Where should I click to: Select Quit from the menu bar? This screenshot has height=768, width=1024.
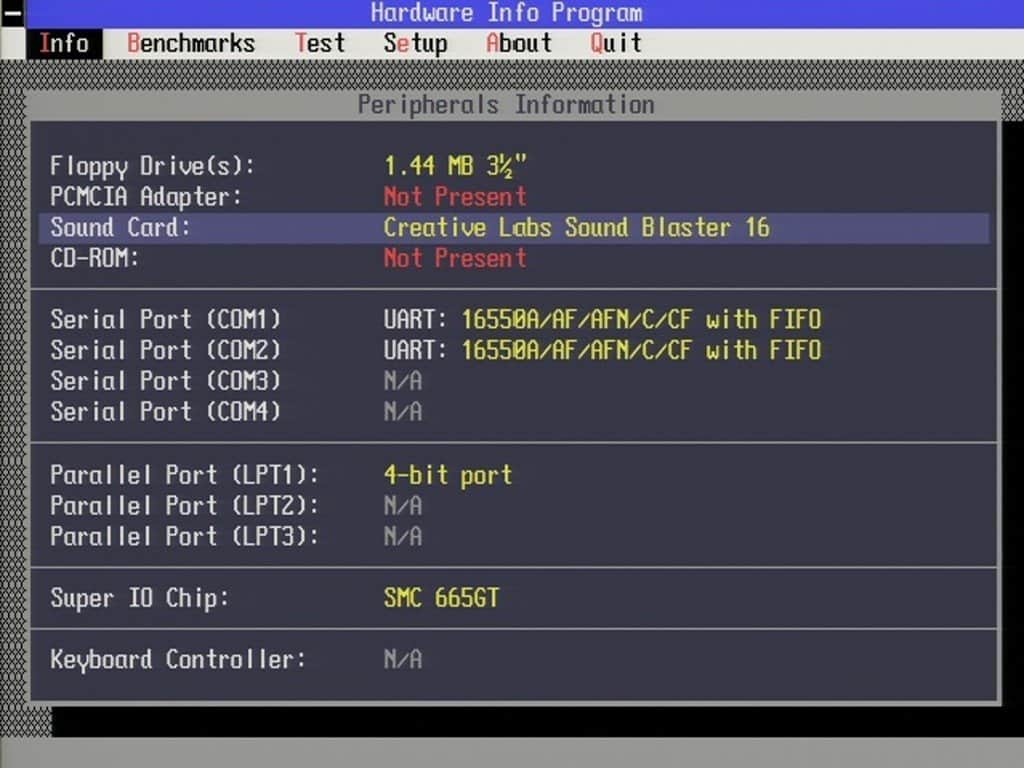pyautogui.click(x=616, y=44)
